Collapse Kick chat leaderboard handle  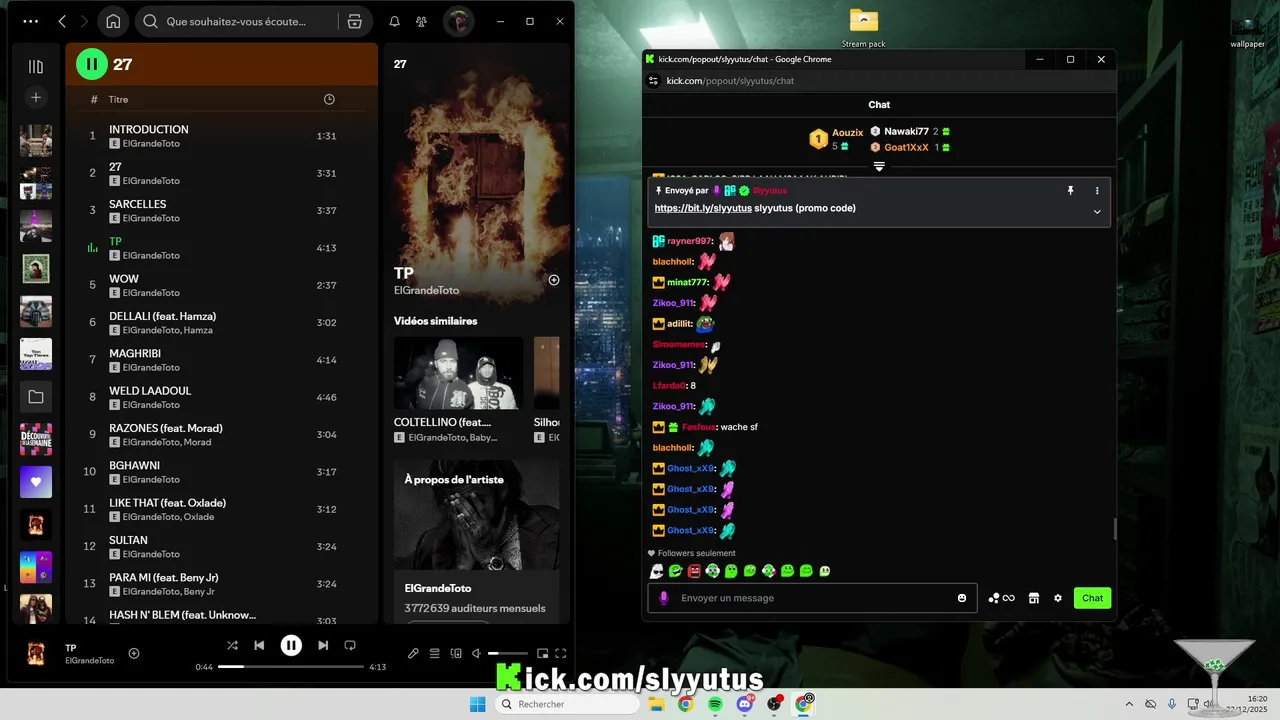(879, 166)
